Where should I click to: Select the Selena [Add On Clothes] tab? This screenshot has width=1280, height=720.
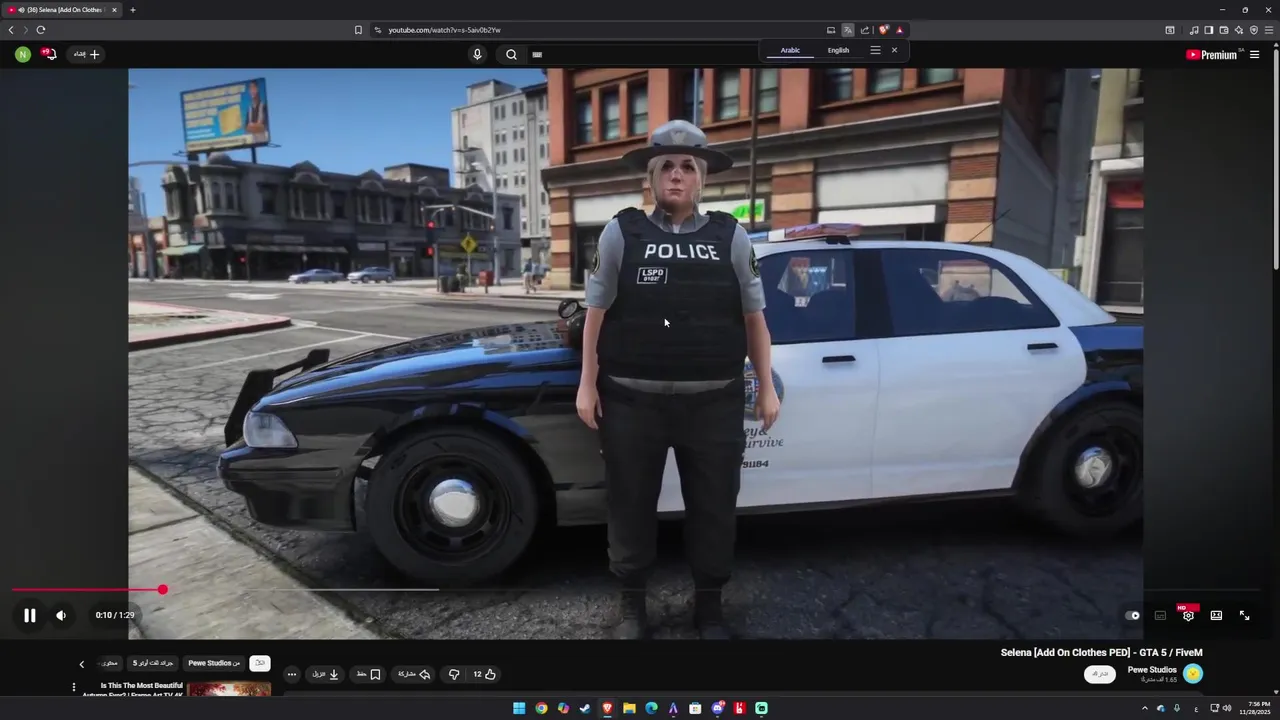[62, 10]
